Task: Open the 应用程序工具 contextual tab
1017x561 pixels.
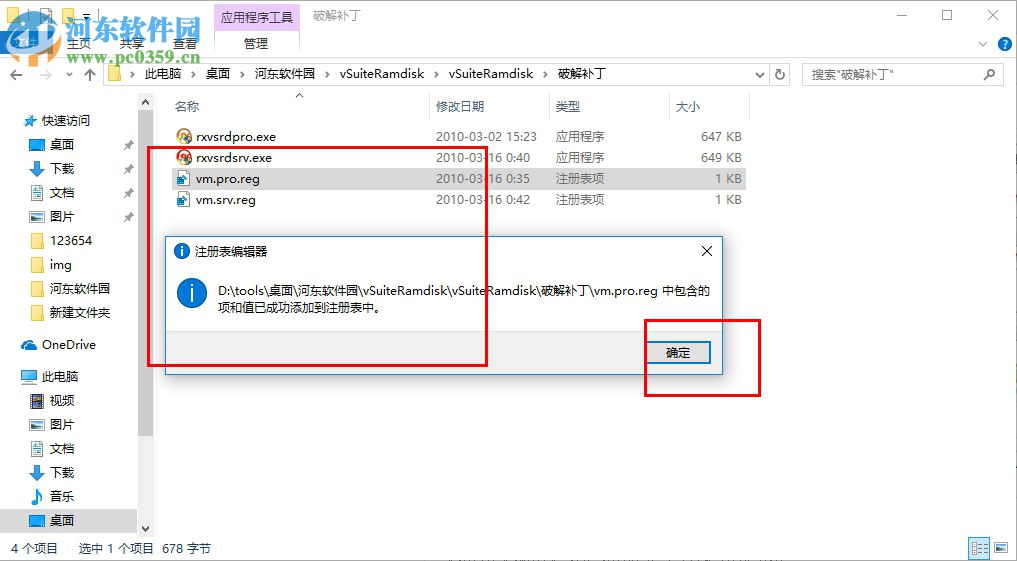Action: [x=257, y=17]
